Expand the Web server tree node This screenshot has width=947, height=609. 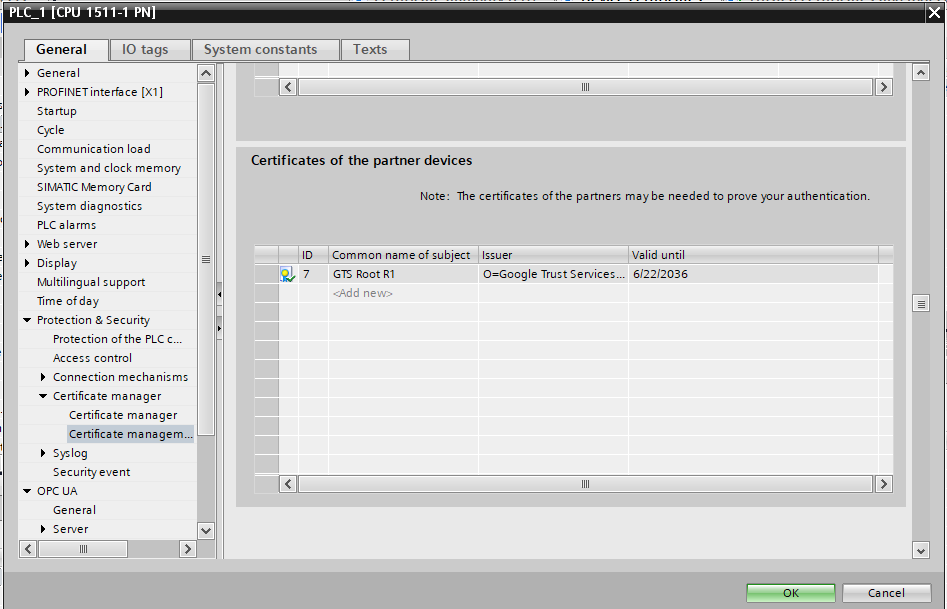click(x=28, y=244)
